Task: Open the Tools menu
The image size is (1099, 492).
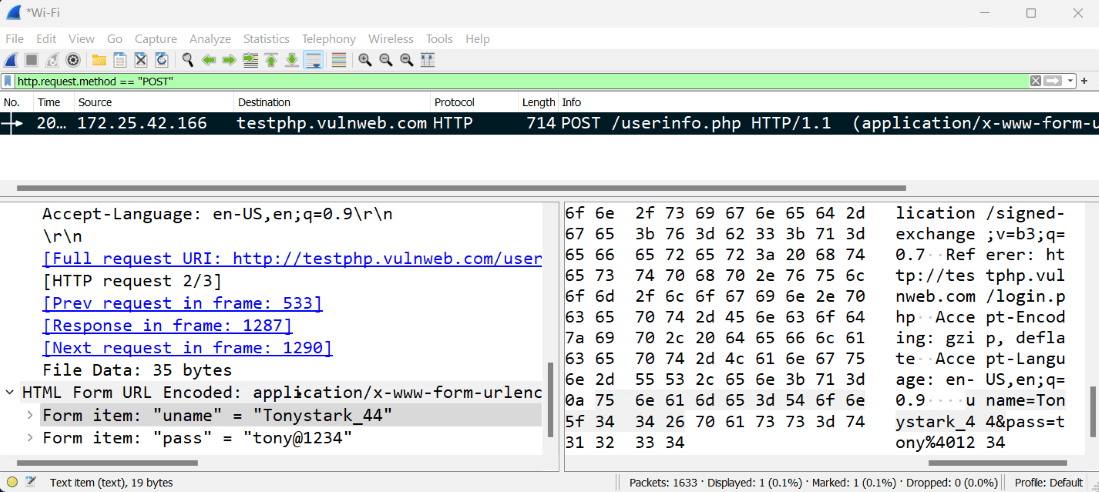Action: pos(439,39)
